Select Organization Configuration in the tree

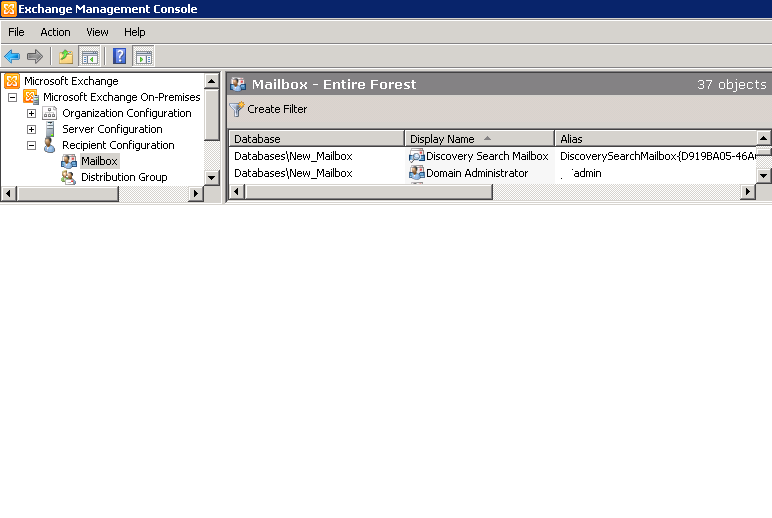pos(127,113)
